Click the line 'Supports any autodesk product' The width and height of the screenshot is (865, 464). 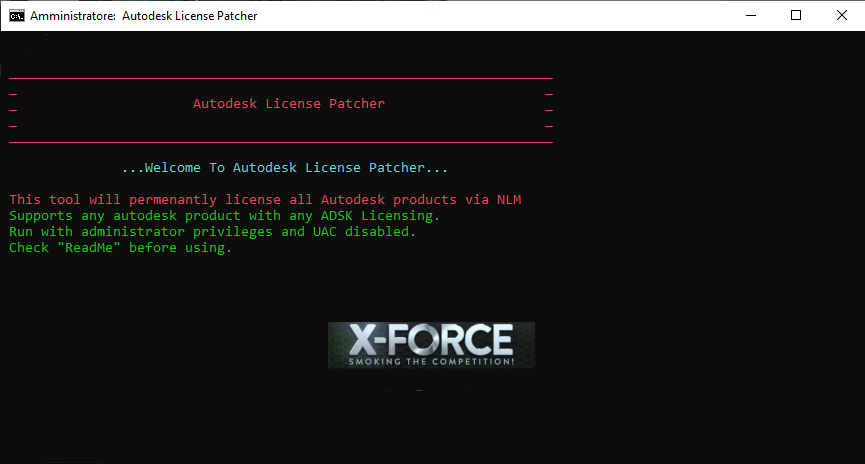[x=225, y=216]
